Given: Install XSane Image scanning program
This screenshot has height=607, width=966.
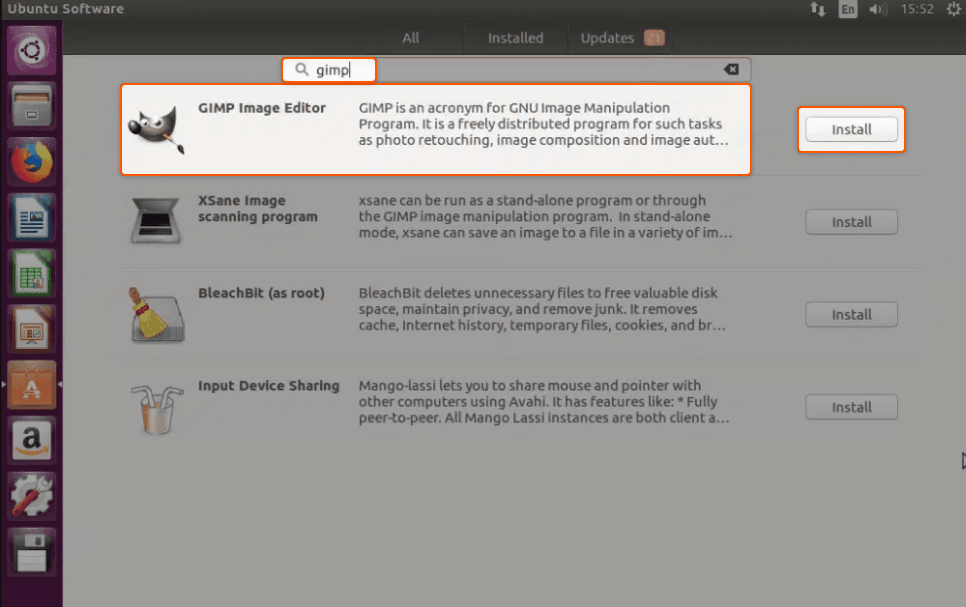Looking at the screenshot, I should [851, 222].
